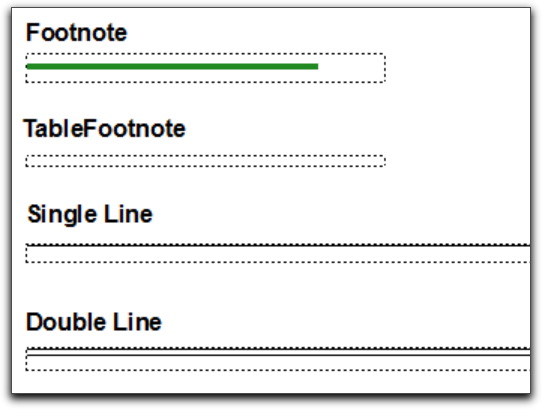Select the empty space inside the Footnote frame, right of the green line

(351, 68)
